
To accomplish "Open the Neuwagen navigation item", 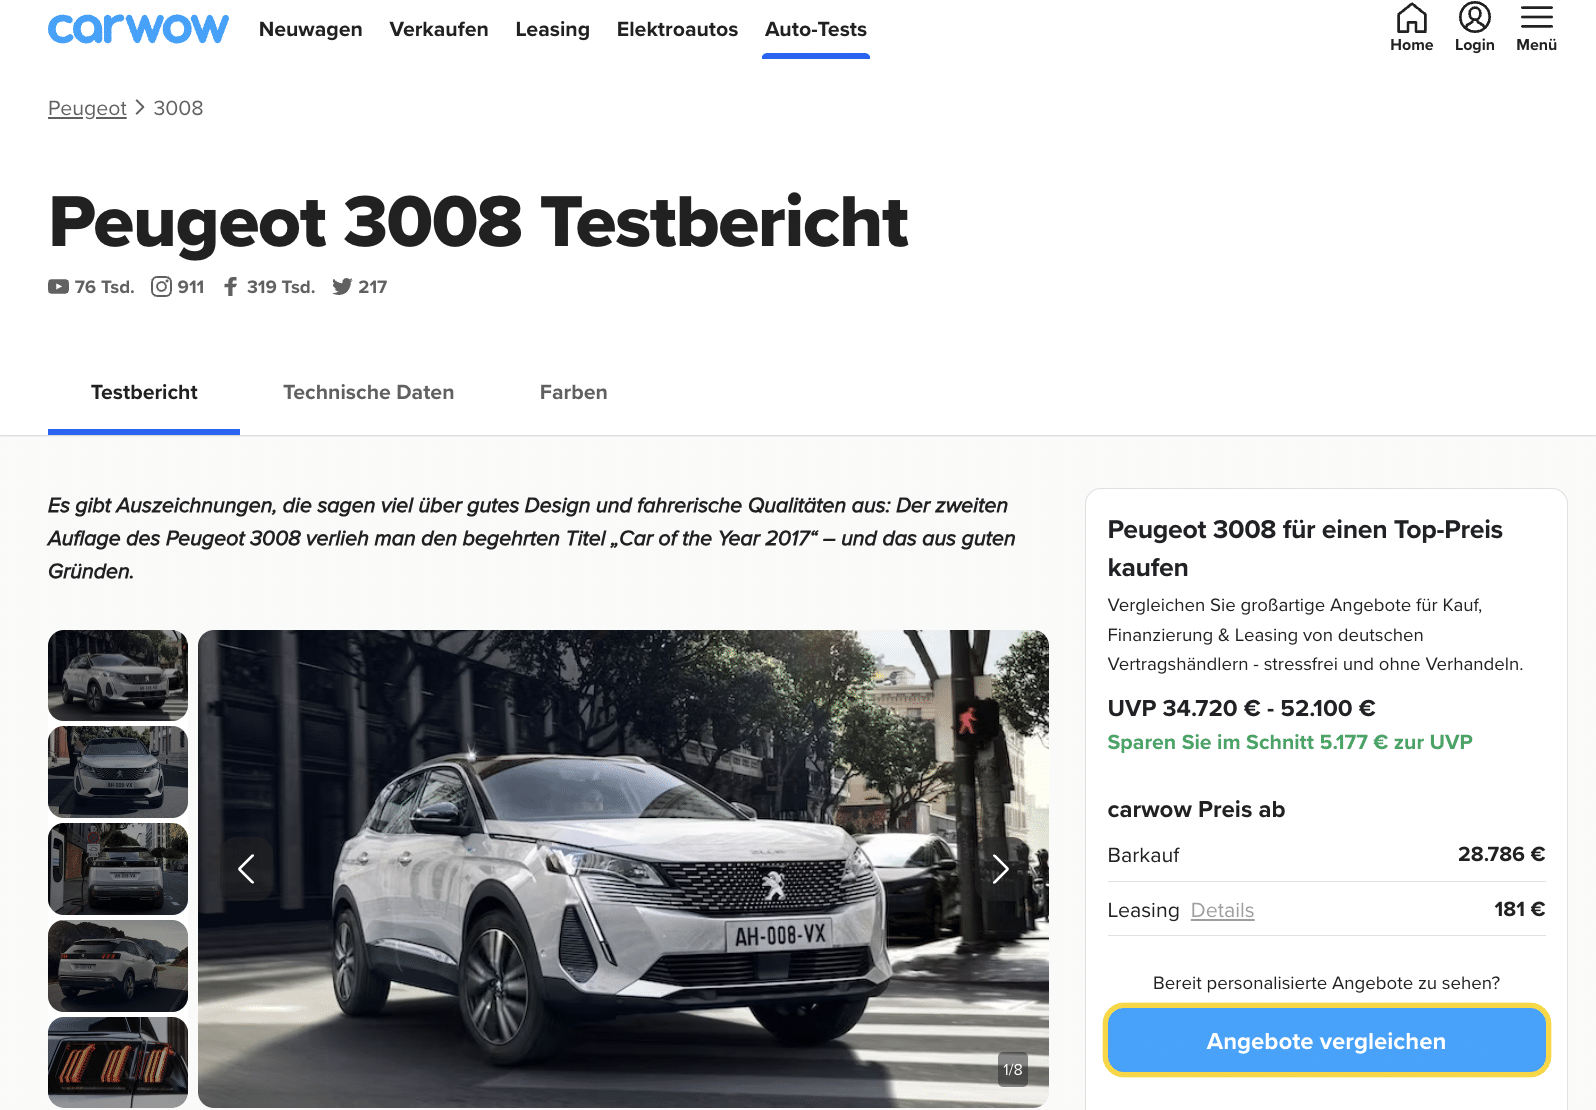I will 310,29.
